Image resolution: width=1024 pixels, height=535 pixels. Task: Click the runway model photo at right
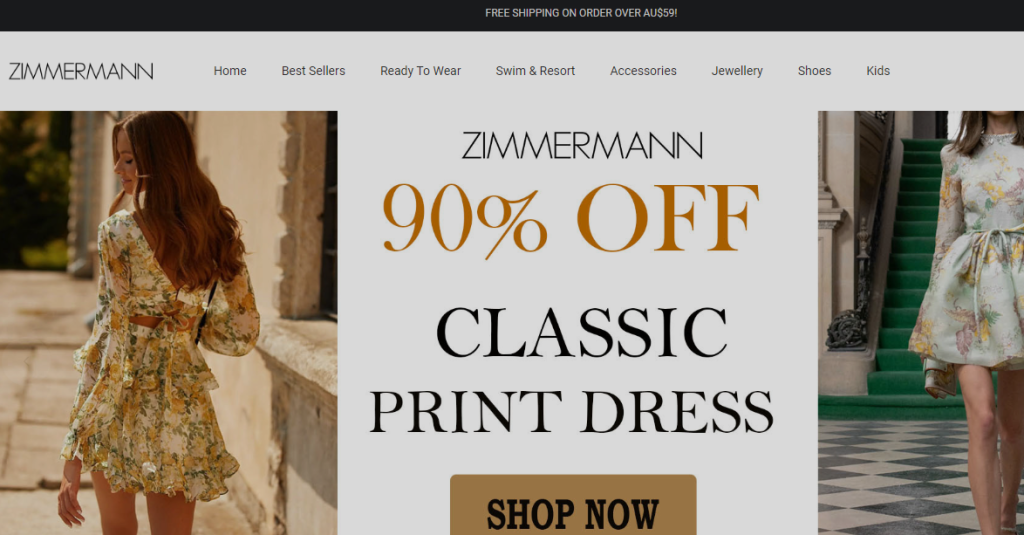coord(921,323)
